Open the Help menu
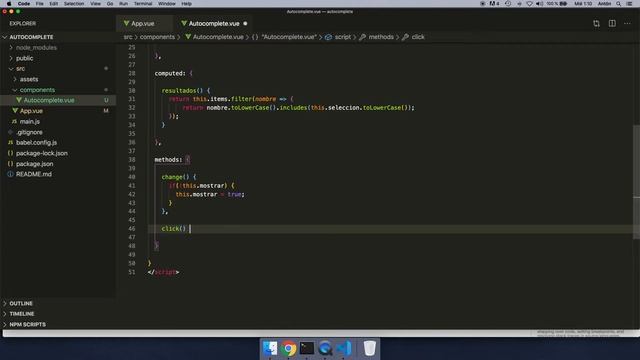The height and width of the screenshot is (360, 640). pyautogui.click(x=186, y=4)
